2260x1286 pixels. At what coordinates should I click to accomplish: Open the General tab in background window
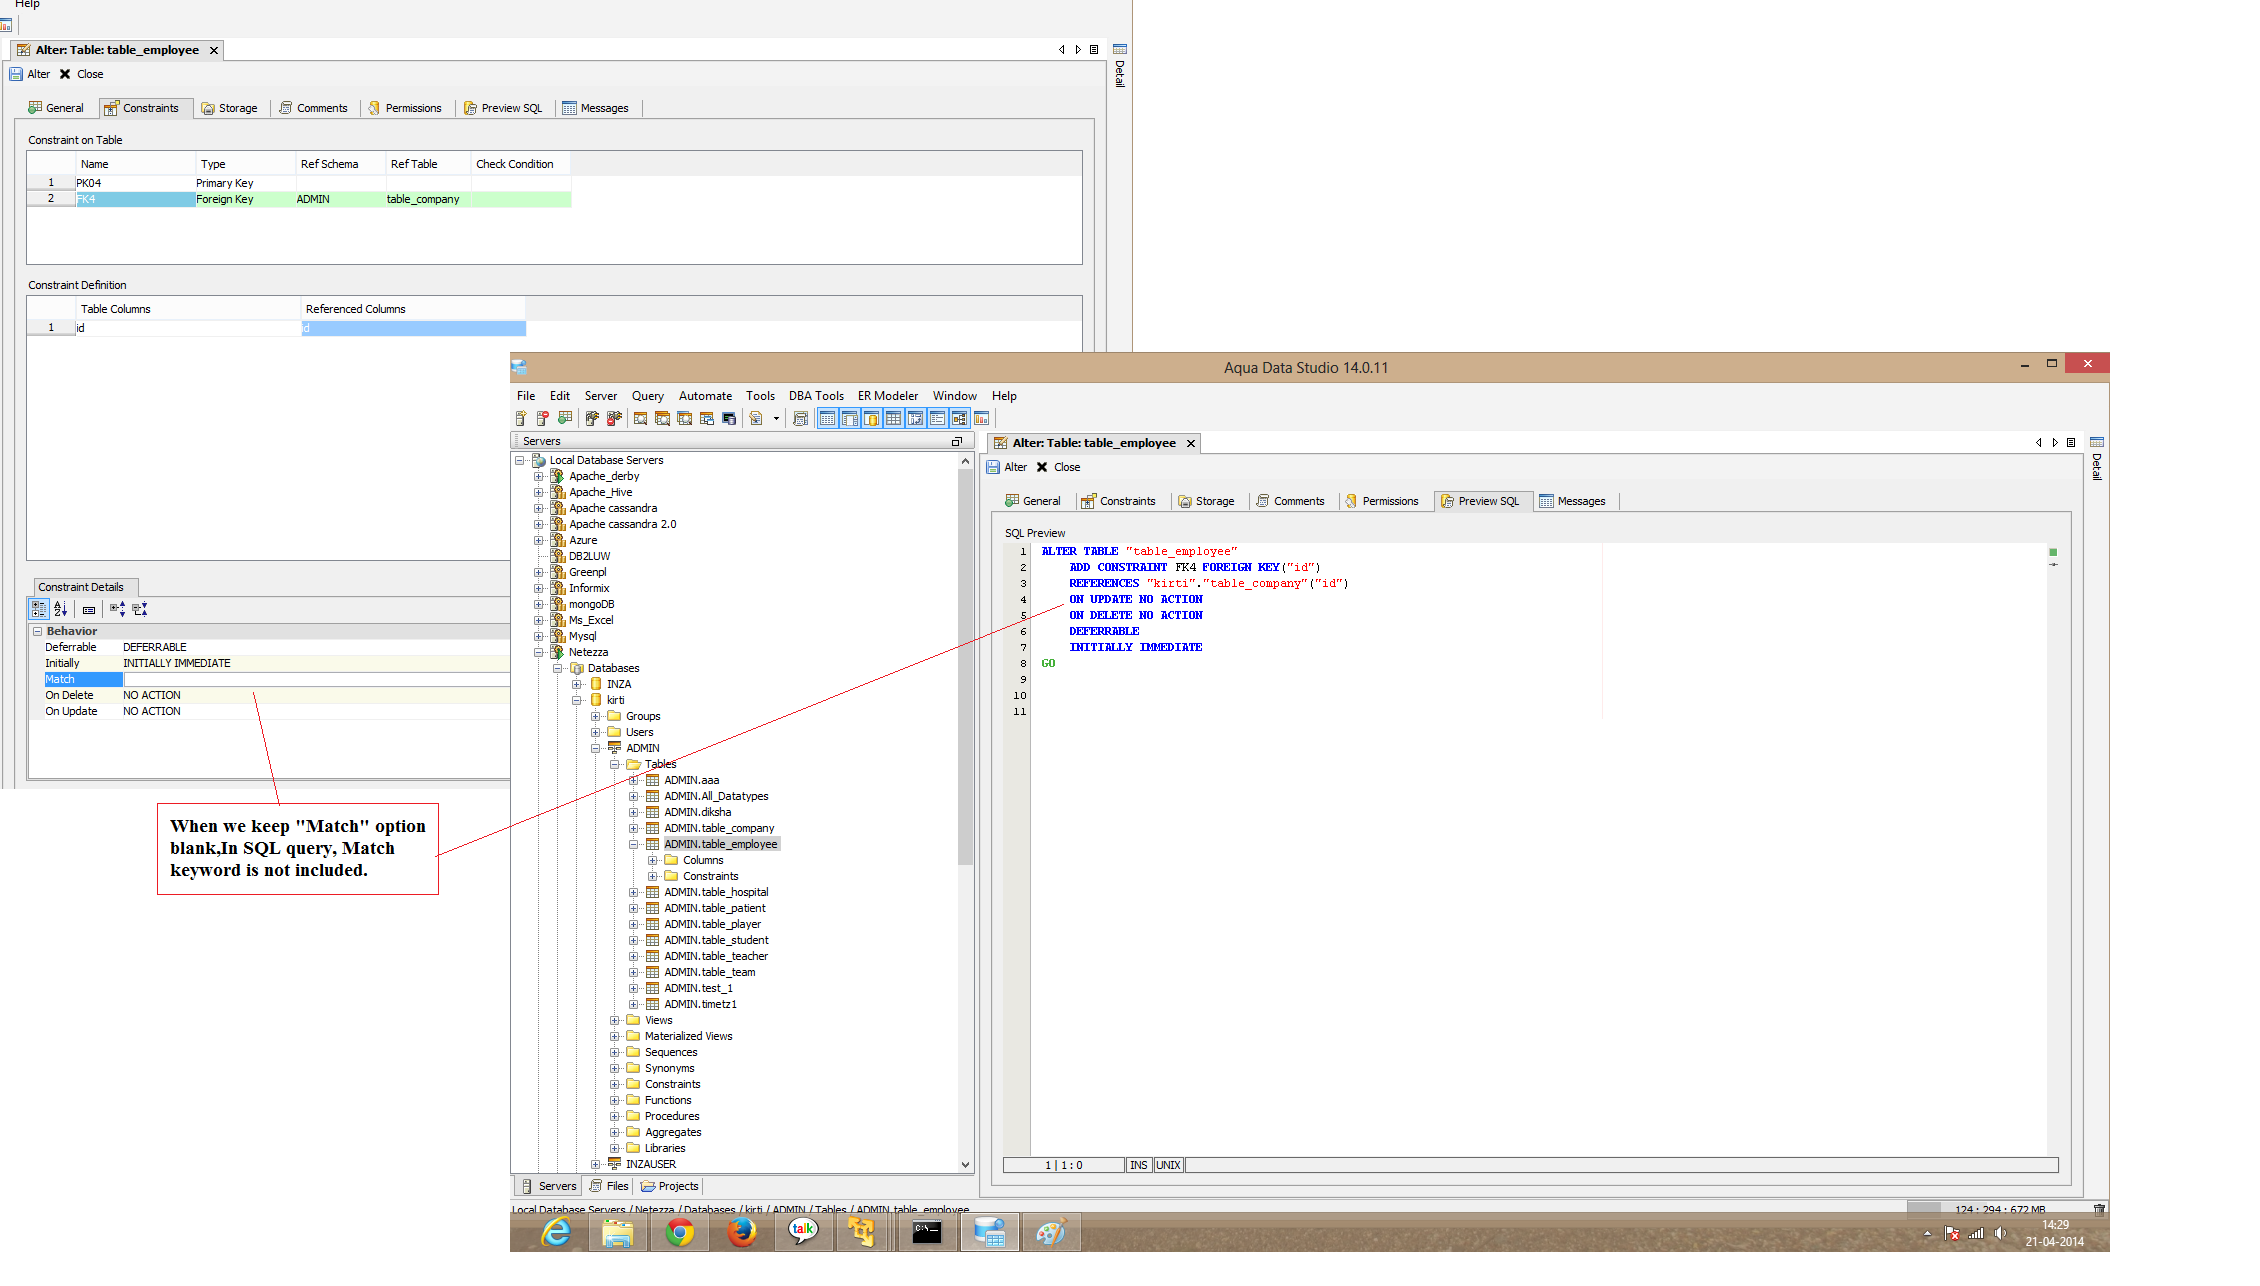(x=56, y=109)
